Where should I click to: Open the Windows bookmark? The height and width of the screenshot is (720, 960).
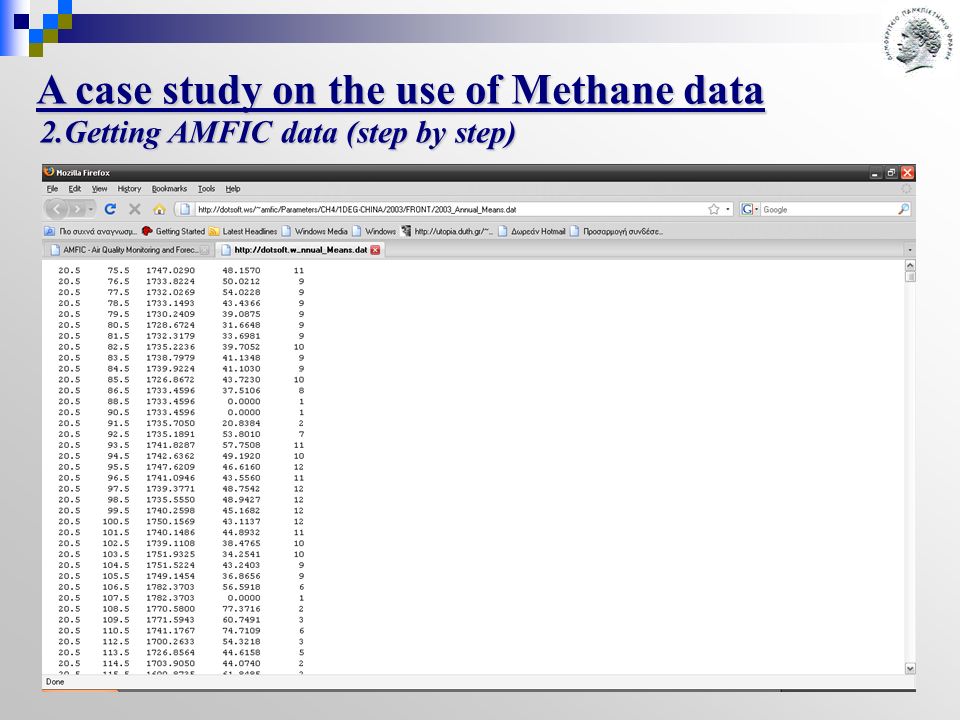coord(373,231)
